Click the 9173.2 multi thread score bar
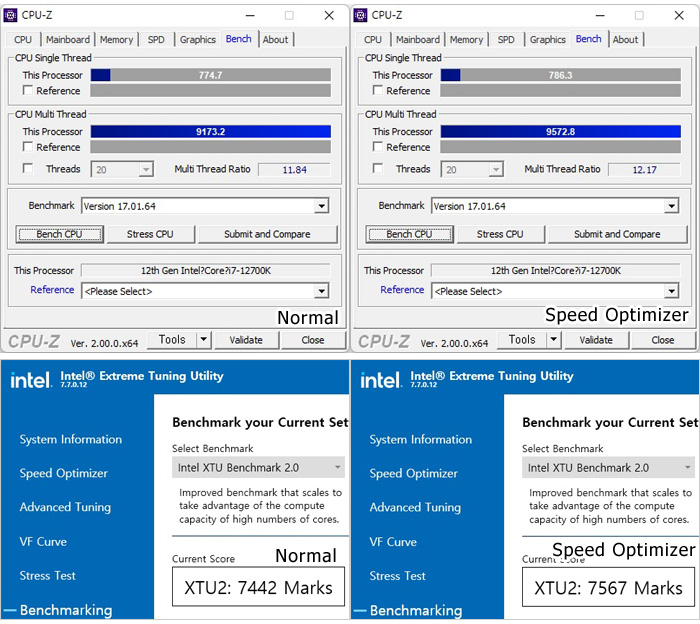Image resolution: width=700 pixels, height=624 pixels. (x=210, y=131)
